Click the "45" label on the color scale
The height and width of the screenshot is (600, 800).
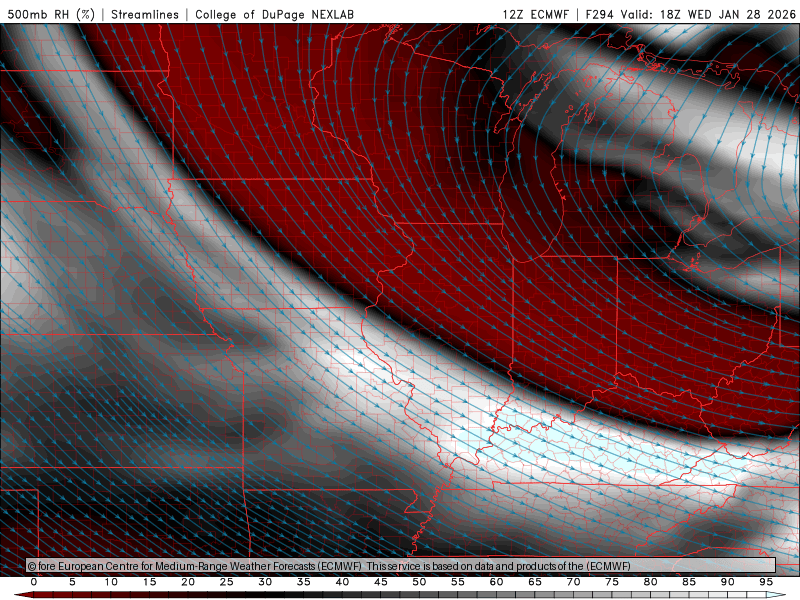point(381,582)
